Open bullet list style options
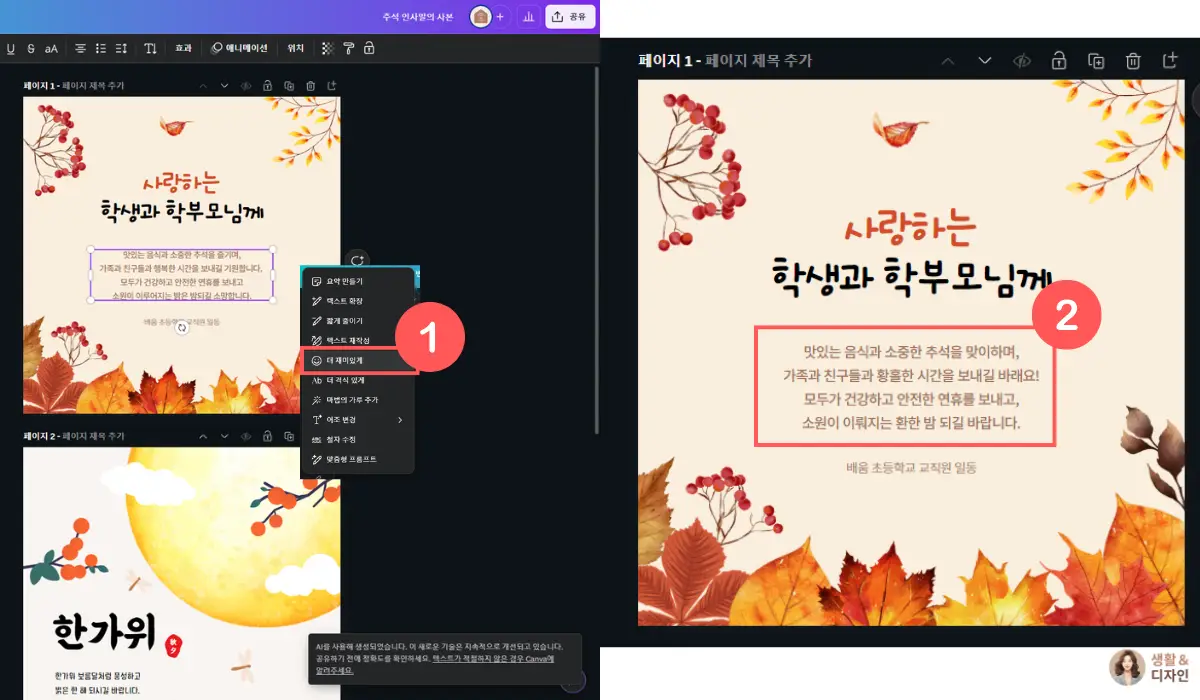The width and height of the screenshot is (1200, 700). pyautogui.click(x=100, y=47)
